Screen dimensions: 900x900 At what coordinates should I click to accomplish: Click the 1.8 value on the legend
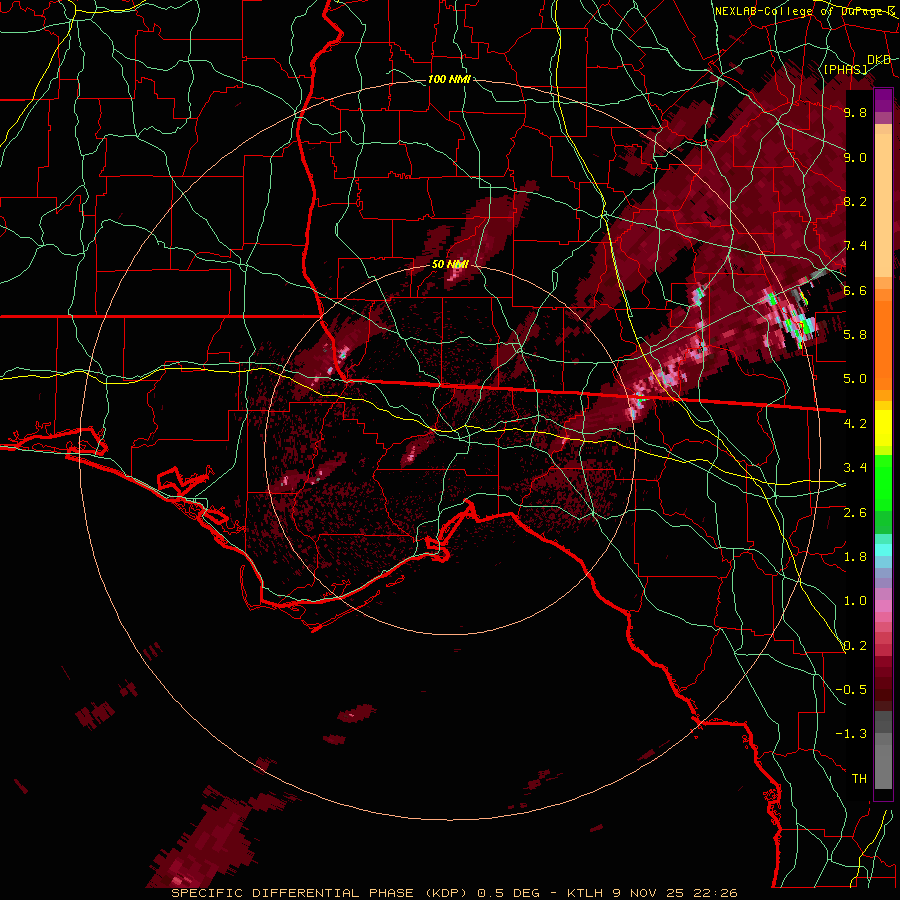pyautogui.click(x=855, y=556)
